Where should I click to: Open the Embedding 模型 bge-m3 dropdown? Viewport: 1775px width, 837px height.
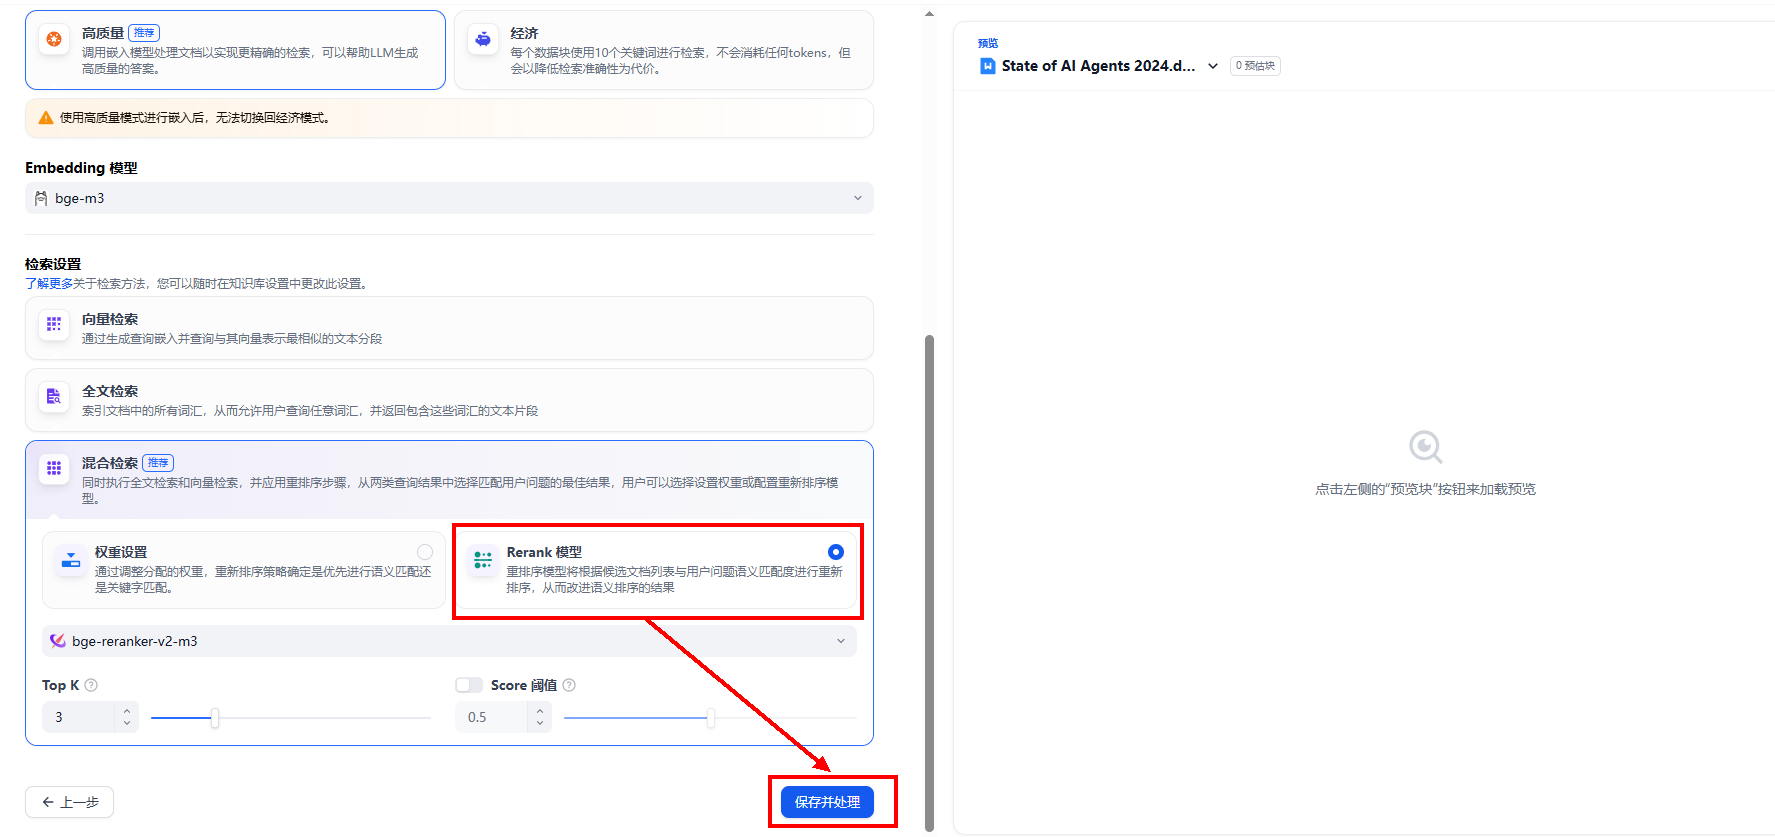coord(449,198)
